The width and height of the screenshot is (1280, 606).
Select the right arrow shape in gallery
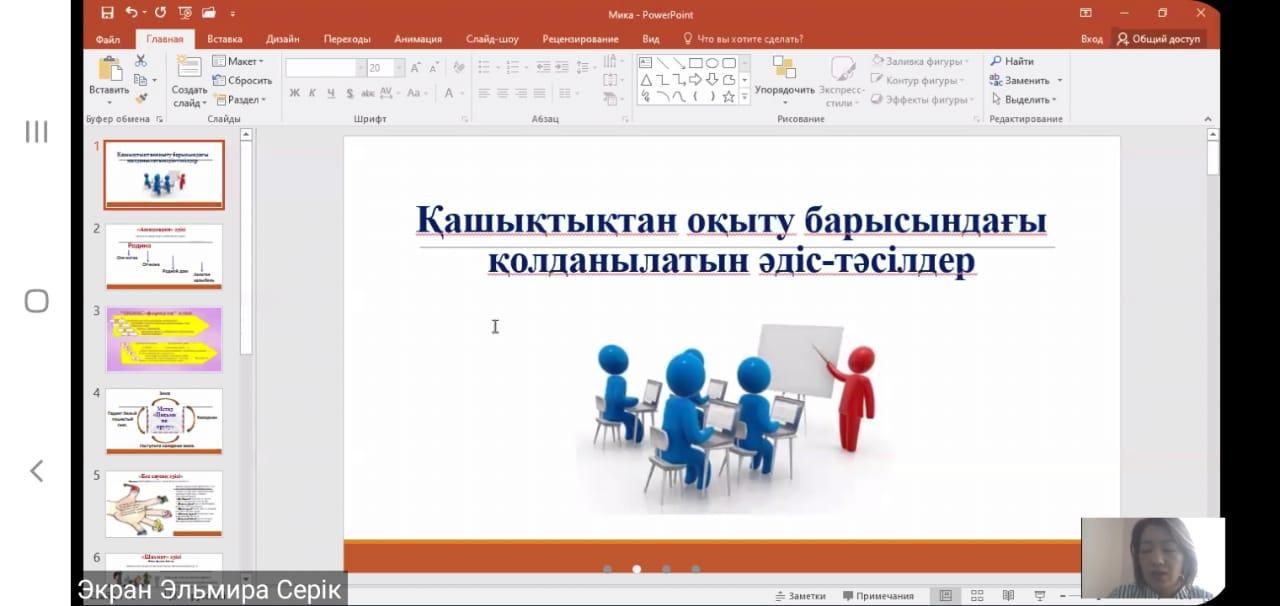(x=695, y=79)
